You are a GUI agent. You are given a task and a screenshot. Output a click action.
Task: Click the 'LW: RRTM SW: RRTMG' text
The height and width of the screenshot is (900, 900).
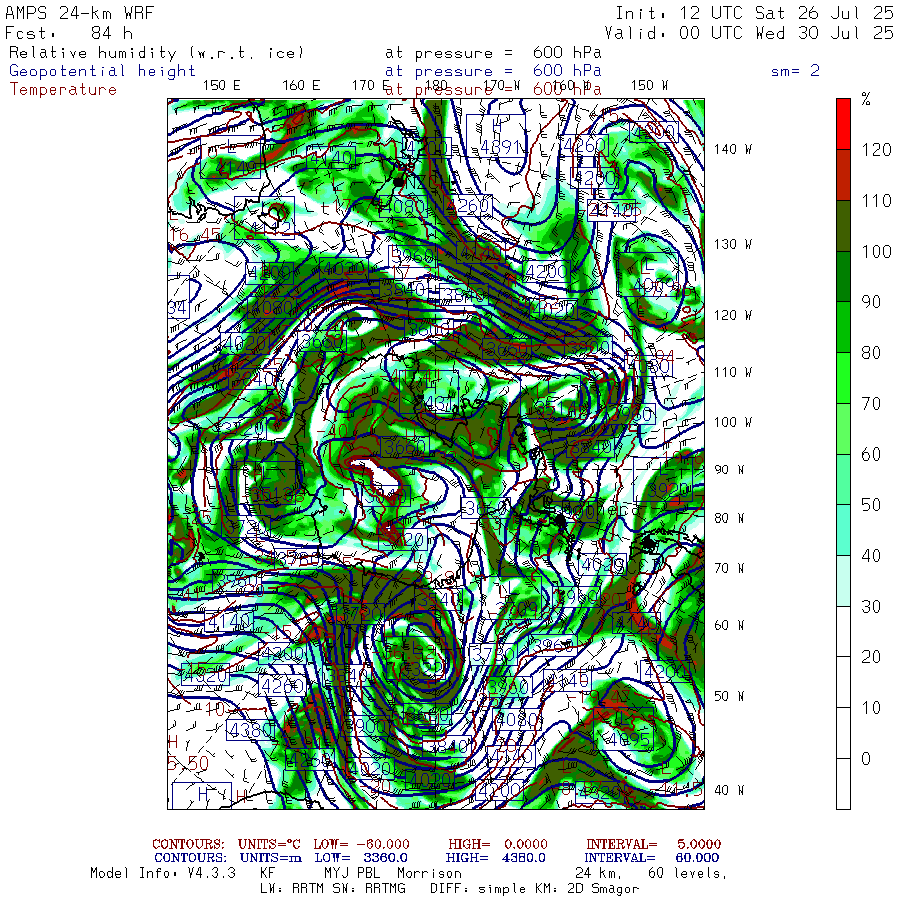(x=333, y=889)
